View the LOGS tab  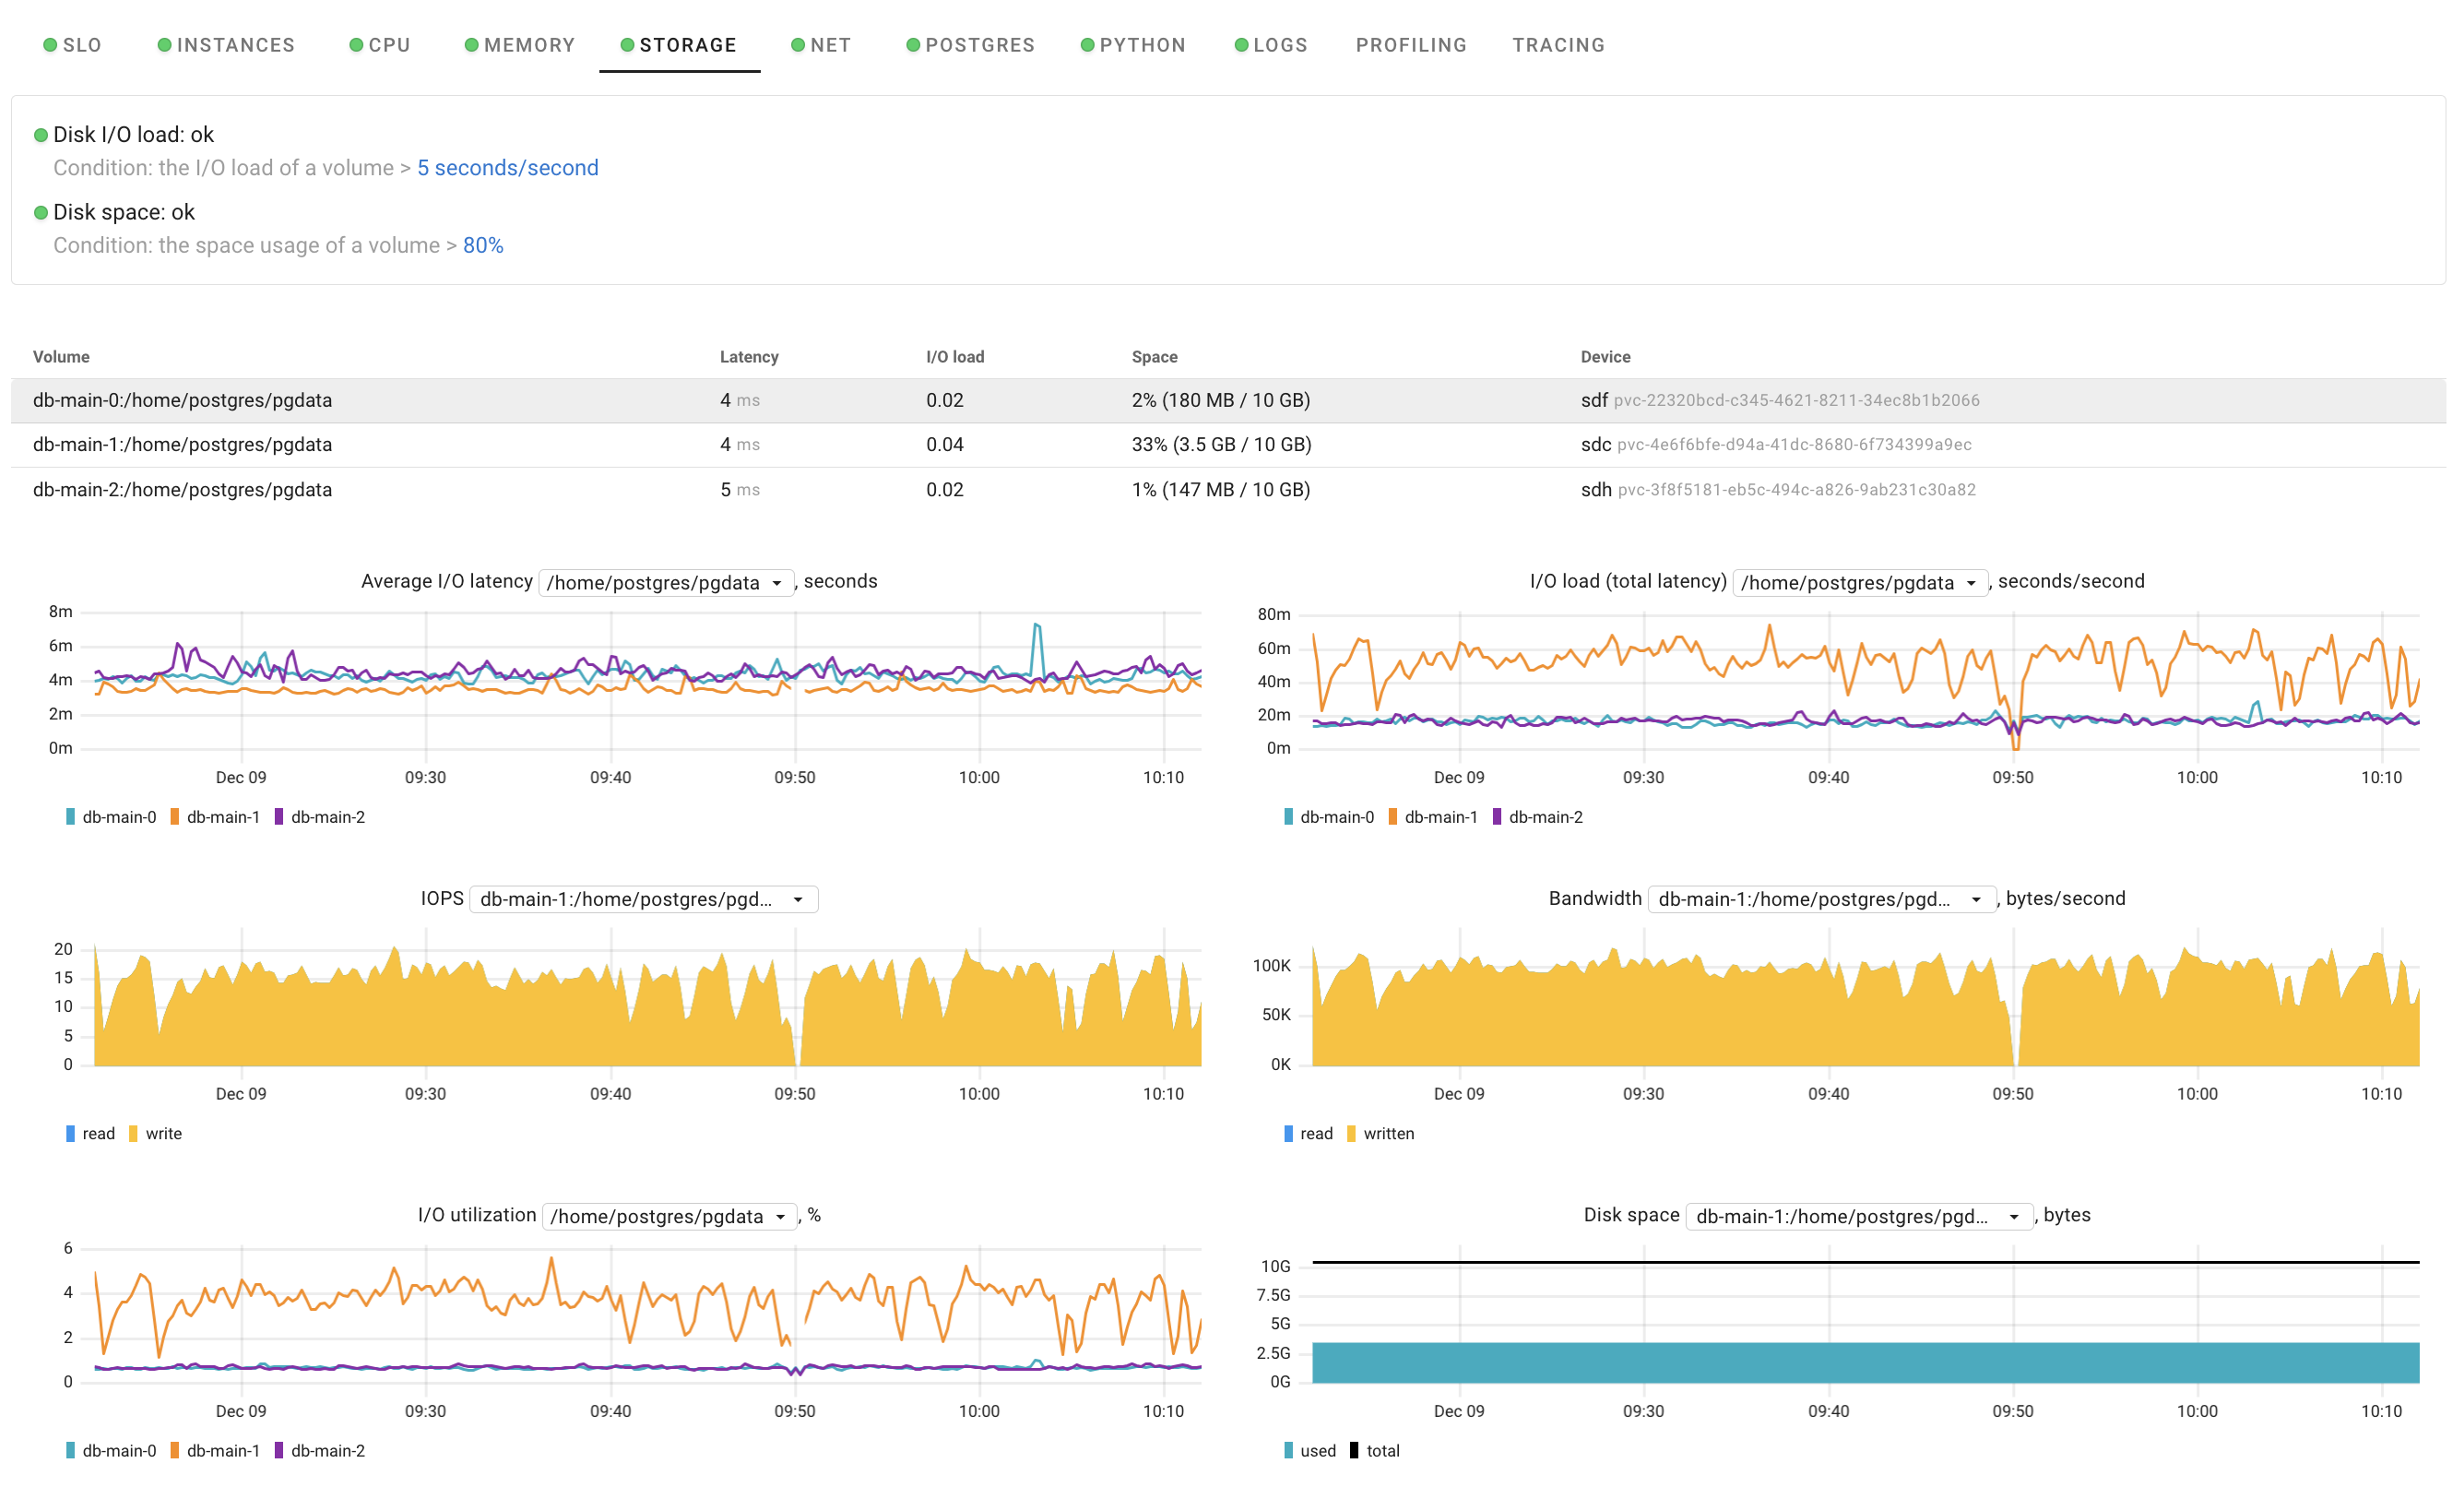click(1271, 45)
